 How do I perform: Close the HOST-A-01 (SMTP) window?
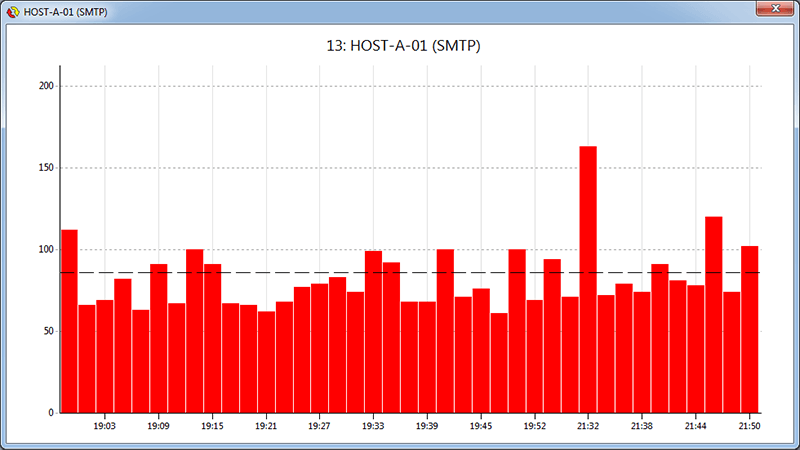[774, 8]
